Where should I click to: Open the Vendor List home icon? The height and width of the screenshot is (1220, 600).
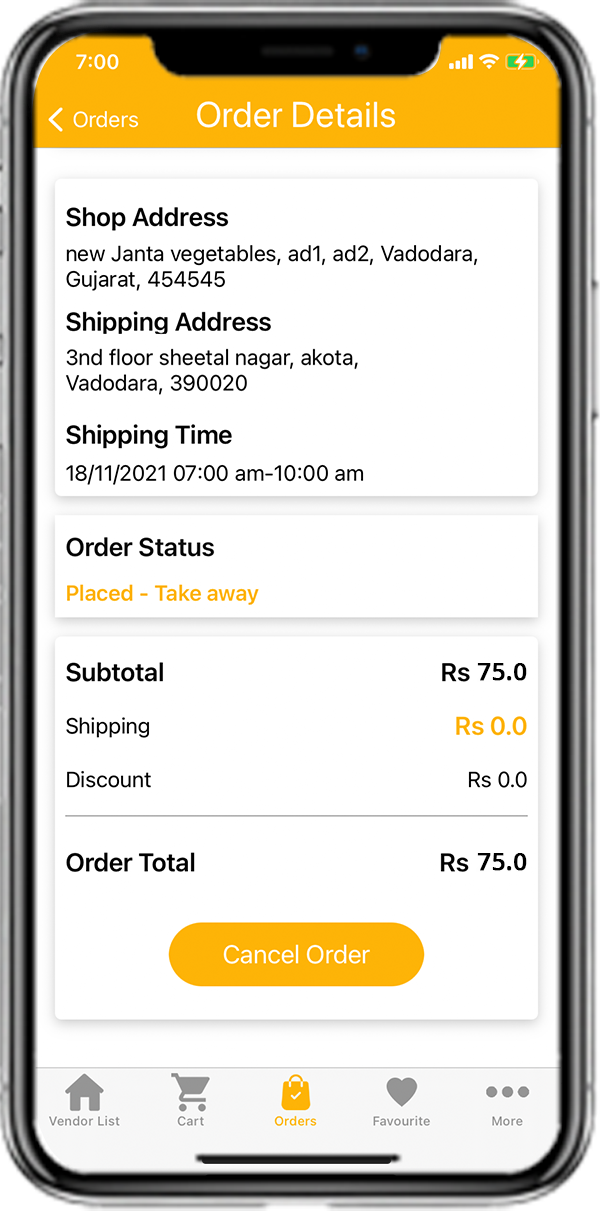[84, 1093]
